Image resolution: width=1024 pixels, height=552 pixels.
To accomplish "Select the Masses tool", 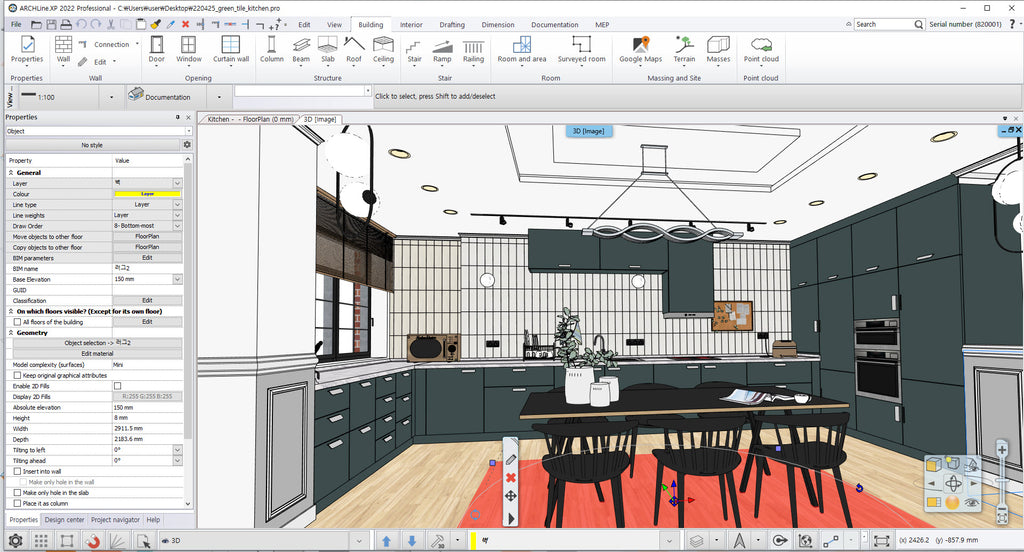I will [718, 50].
